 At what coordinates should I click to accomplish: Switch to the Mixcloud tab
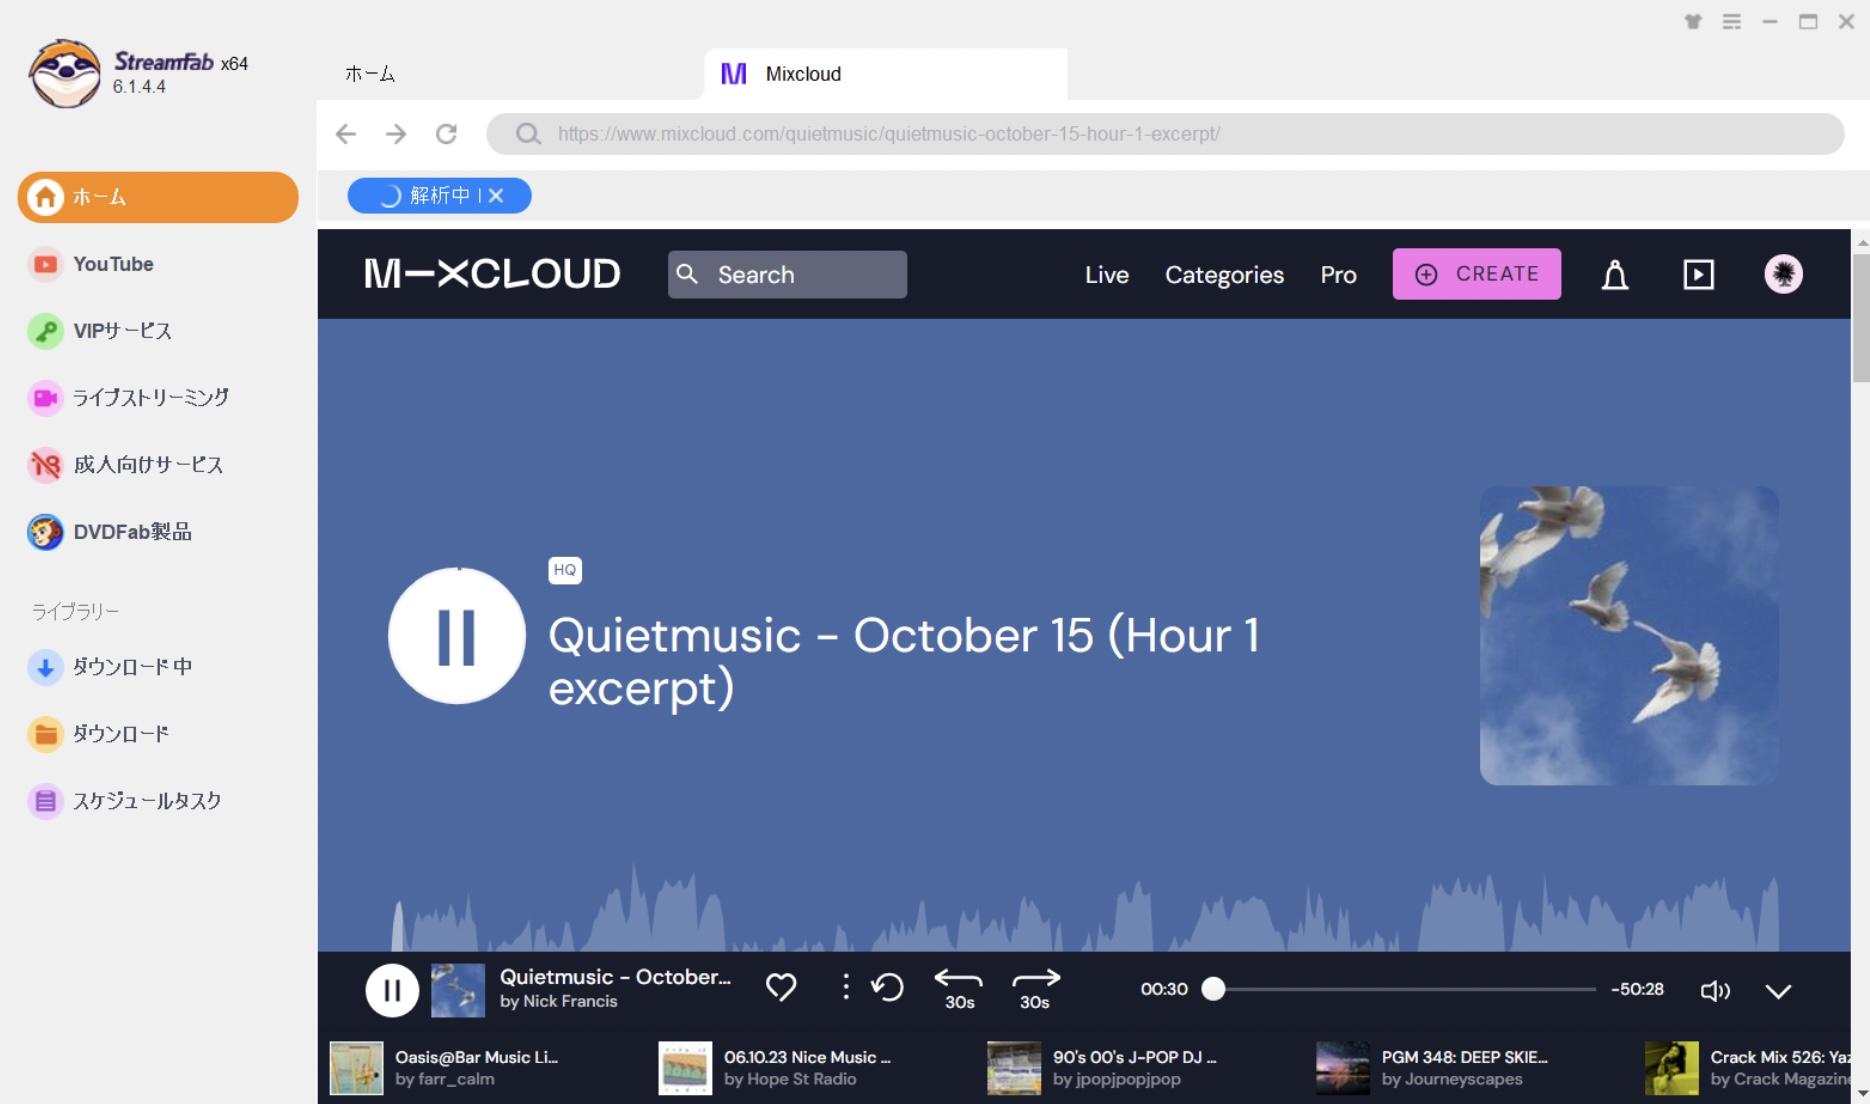coord(885,74)
